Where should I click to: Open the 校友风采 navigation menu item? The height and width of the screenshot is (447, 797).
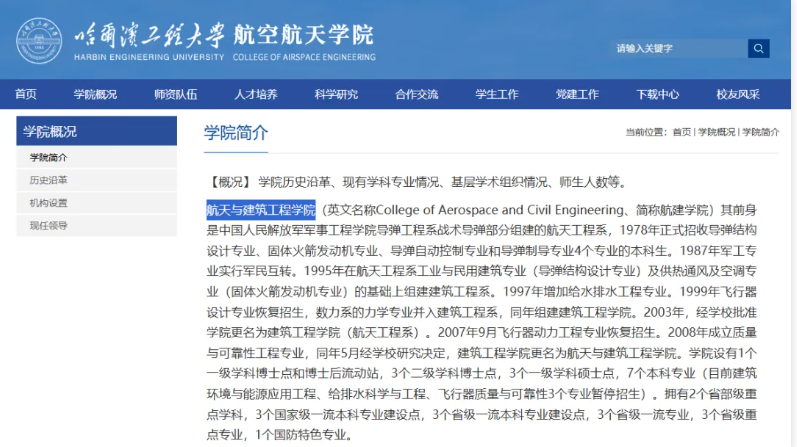[x=738, y=94]
